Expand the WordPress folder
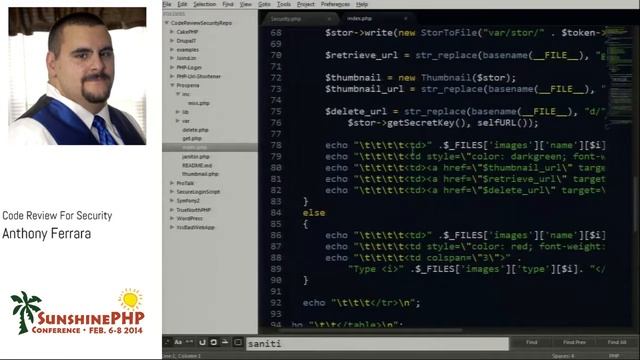Viewport: 640px width, 360px height. 172,218
